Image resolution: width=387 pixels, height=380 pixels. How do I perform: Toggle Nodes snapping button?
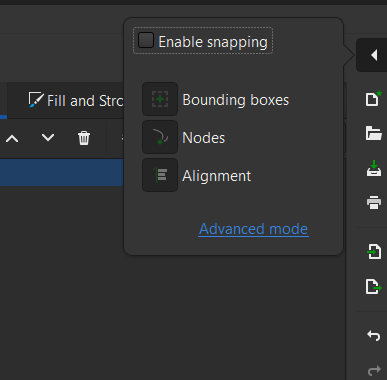[x=160, y=137]
